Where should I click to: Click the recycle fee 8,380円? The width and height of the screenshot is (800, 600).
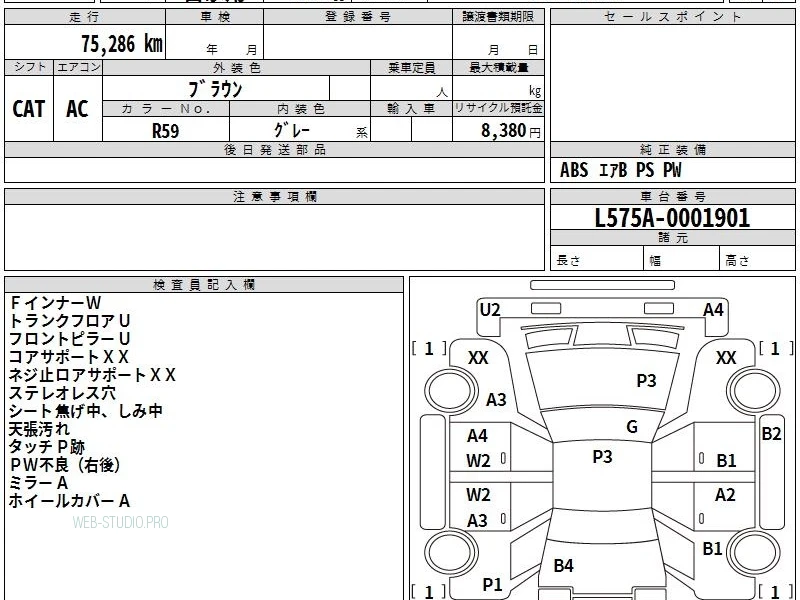tap(511, 131)
